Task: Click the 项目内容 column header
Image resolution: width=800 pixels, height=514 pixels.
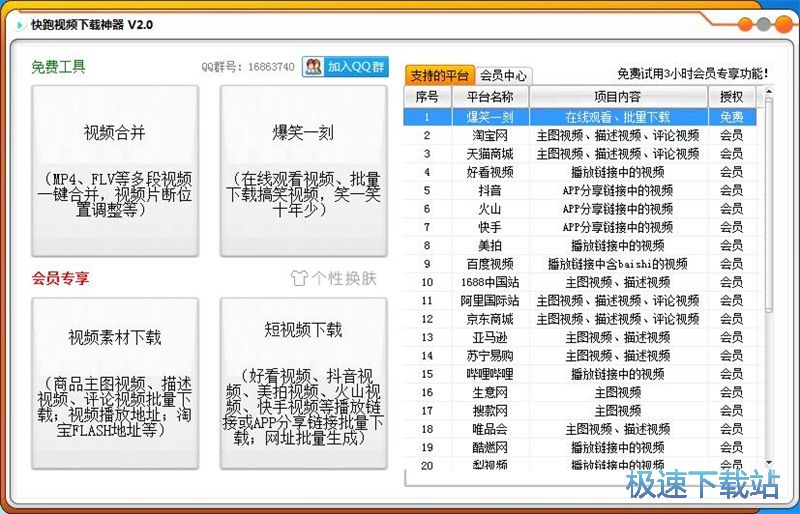Action: (618, 96)
